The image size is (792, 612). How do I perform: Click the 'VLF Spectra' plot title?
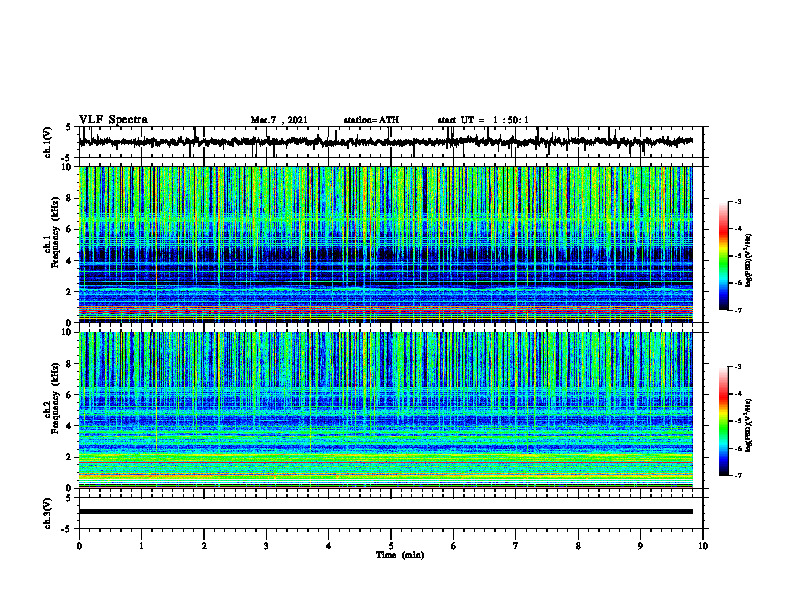tap(113, 120)
